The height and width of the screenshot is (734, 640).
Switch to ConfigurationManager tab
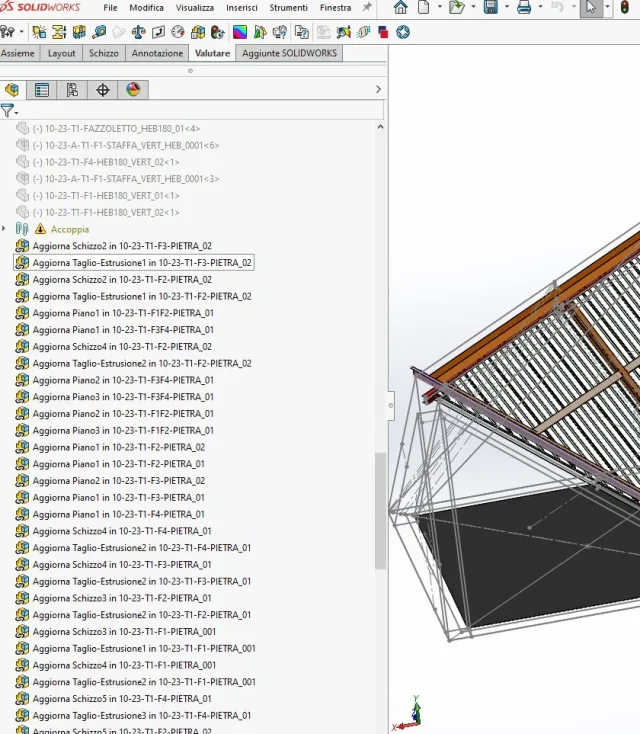coord(72,89)
